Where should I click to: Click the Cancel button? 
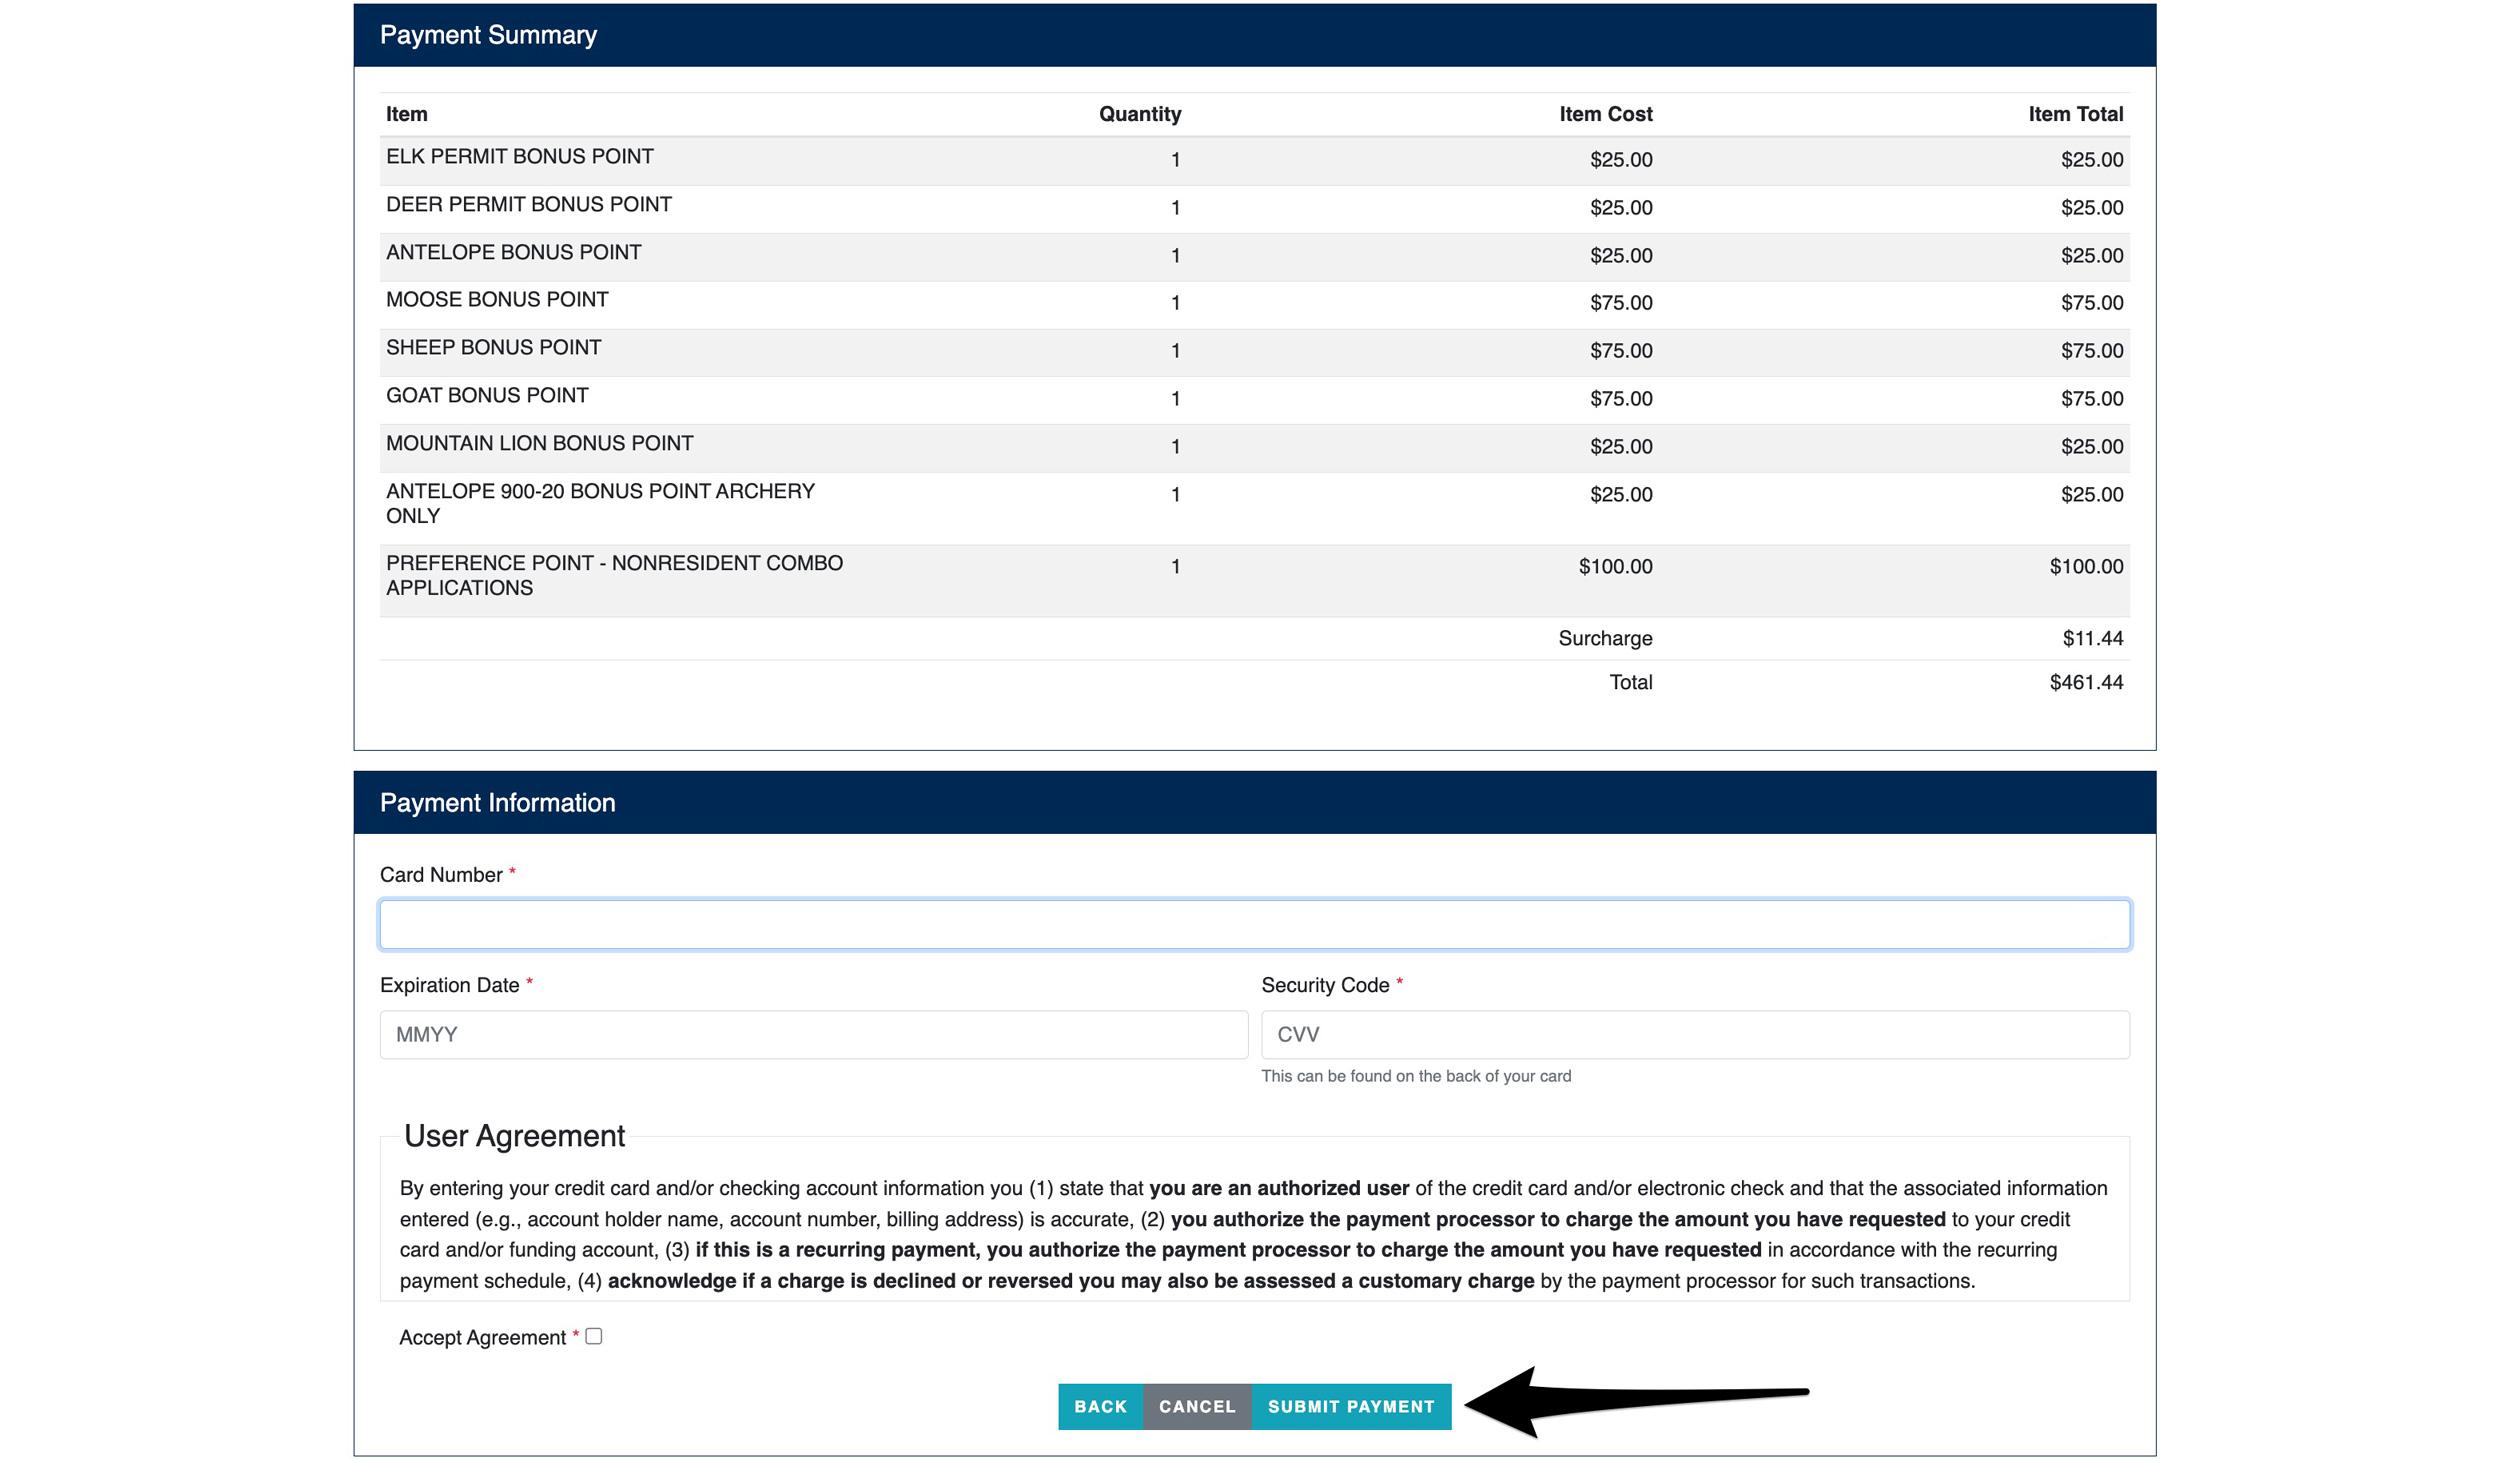1197,1405
